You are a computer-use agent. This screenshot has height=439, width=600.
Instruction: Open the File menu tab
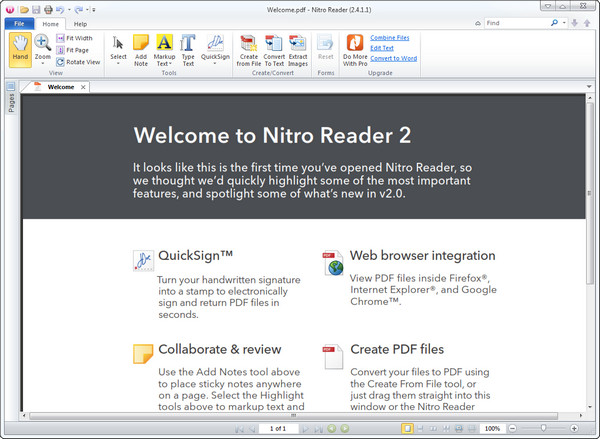19,23
